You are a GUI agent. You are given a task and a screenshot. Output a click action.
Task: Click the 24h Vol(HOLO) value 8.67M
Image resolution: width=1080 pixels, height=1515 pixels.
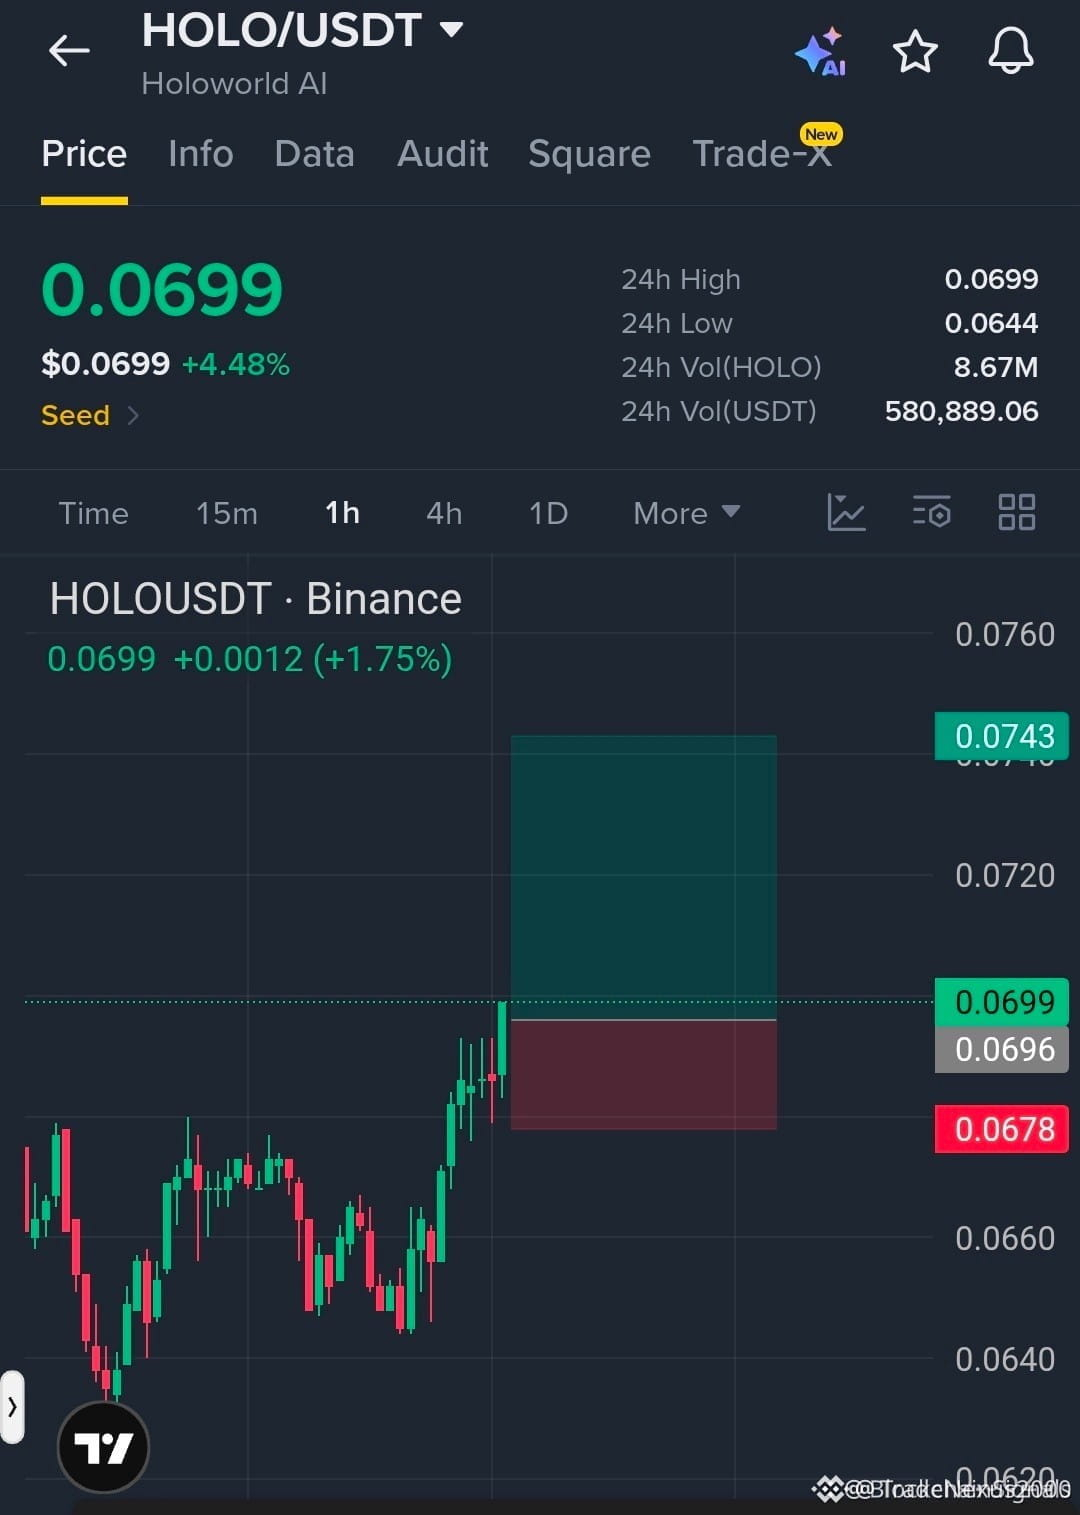pos(995,367)
